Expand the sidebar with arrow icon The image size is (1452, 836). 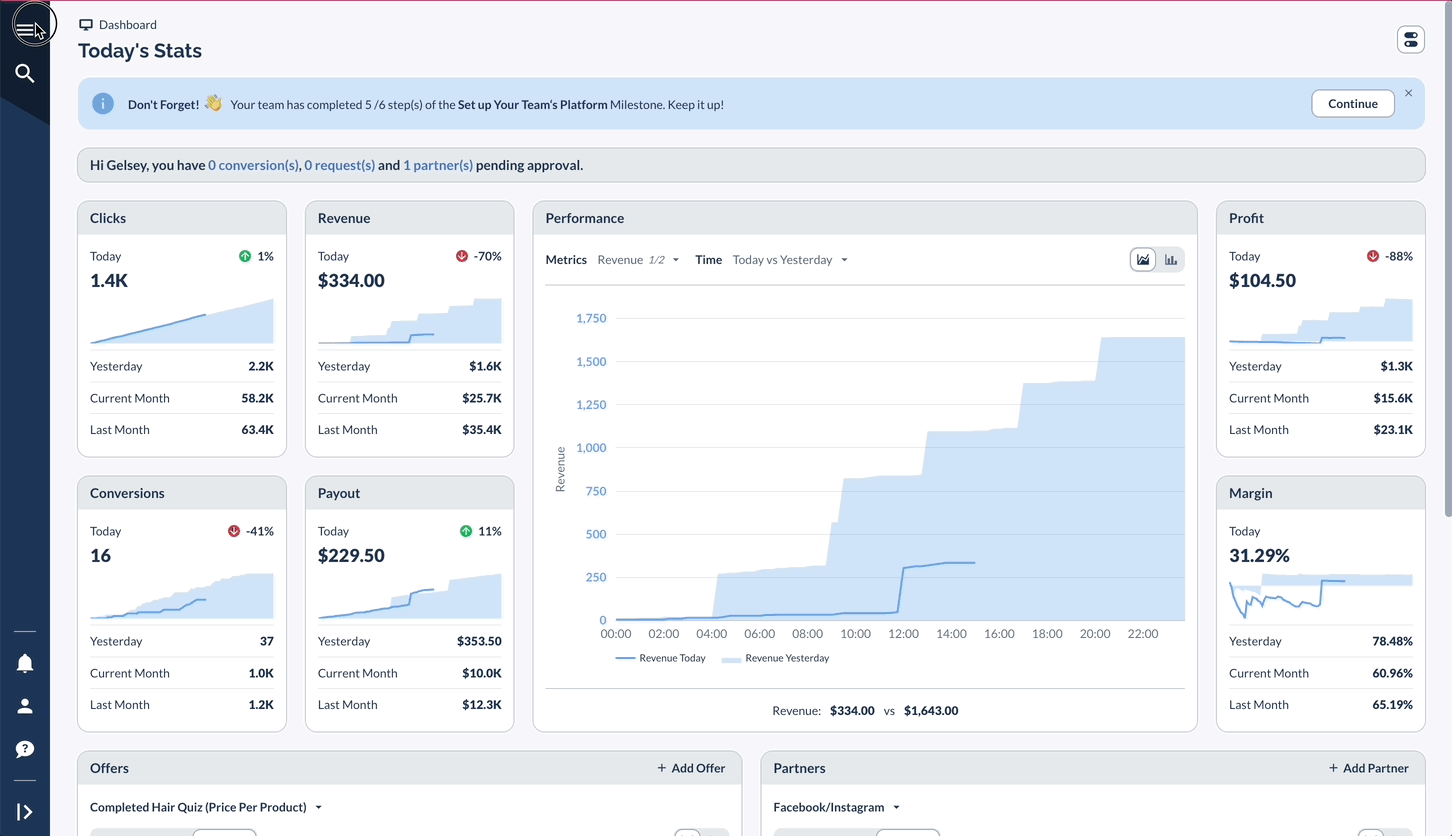(x=25, y=812)
